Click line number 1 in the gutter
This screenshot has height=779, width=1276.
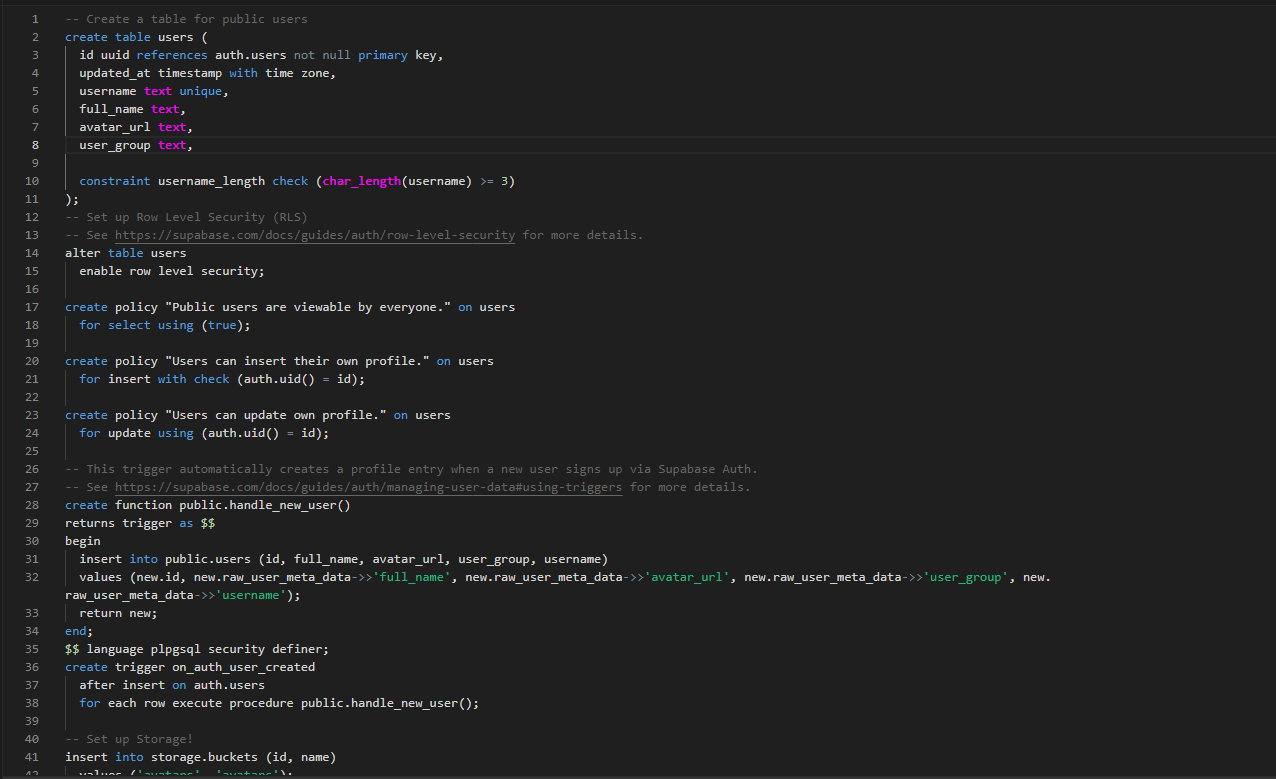35,19
